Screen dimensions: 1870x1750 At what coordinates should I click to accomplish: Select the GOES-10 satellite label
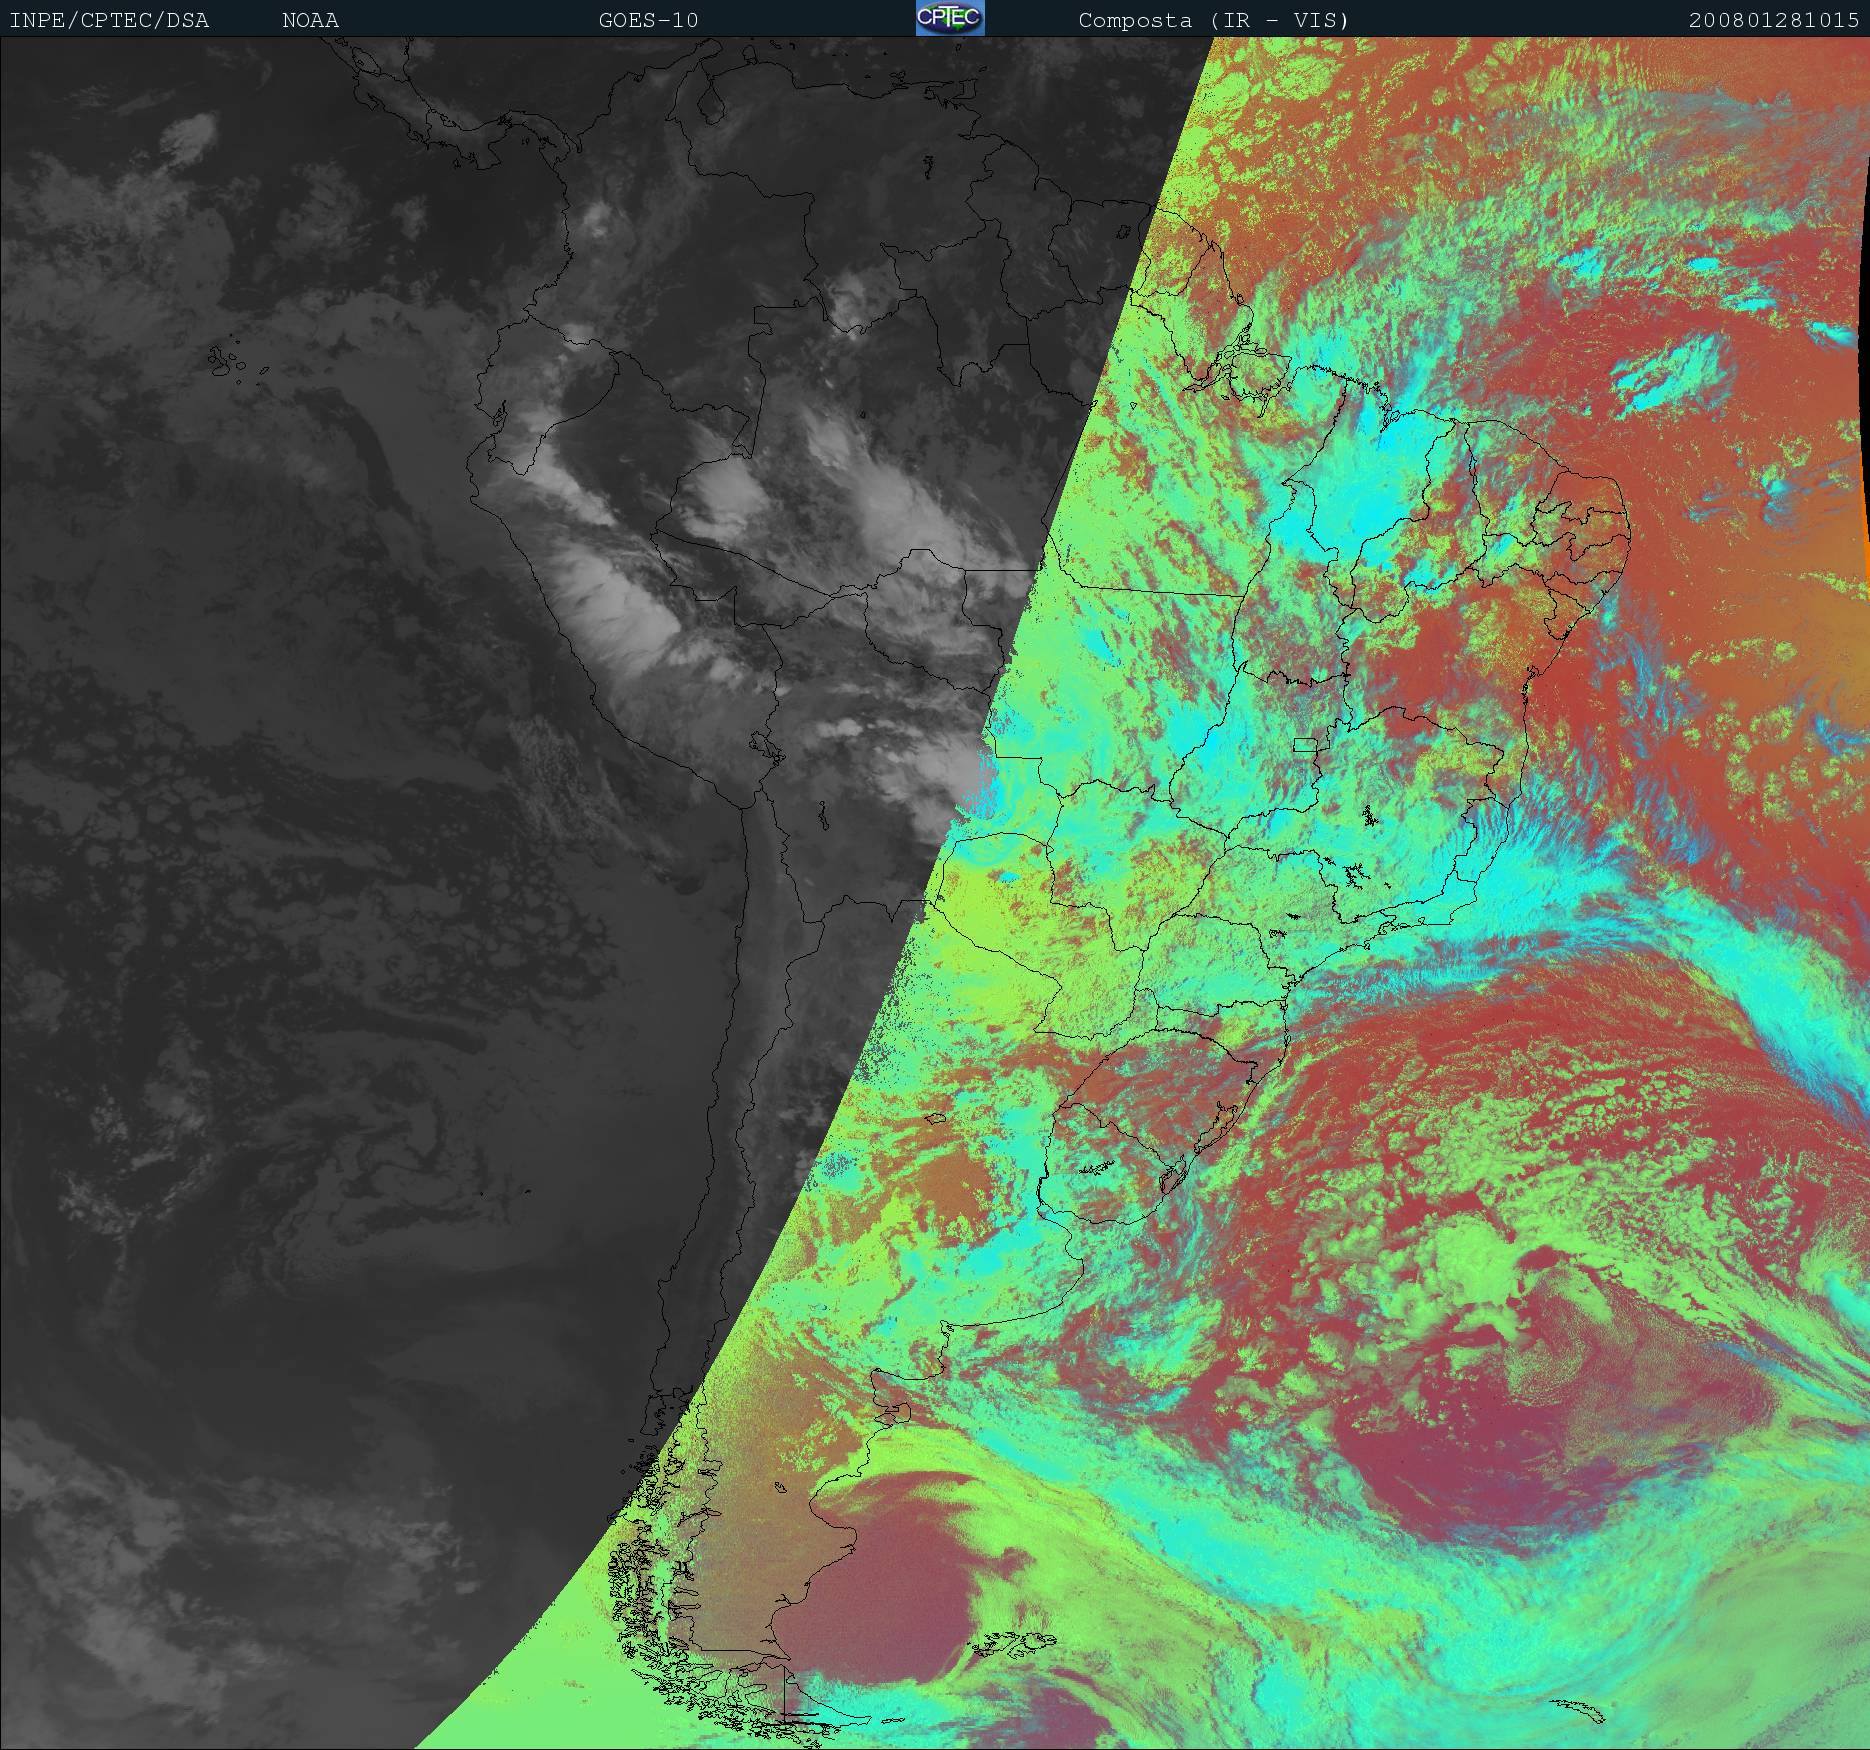coord(648,20)
